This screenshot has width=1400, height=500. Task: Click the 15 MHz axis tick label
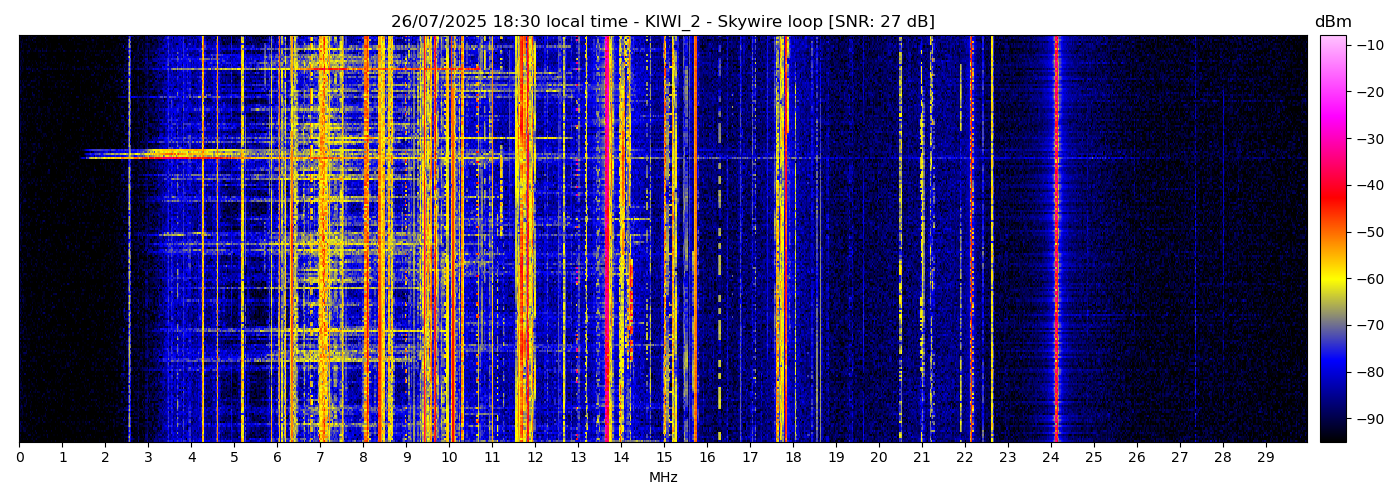point(664,458)
